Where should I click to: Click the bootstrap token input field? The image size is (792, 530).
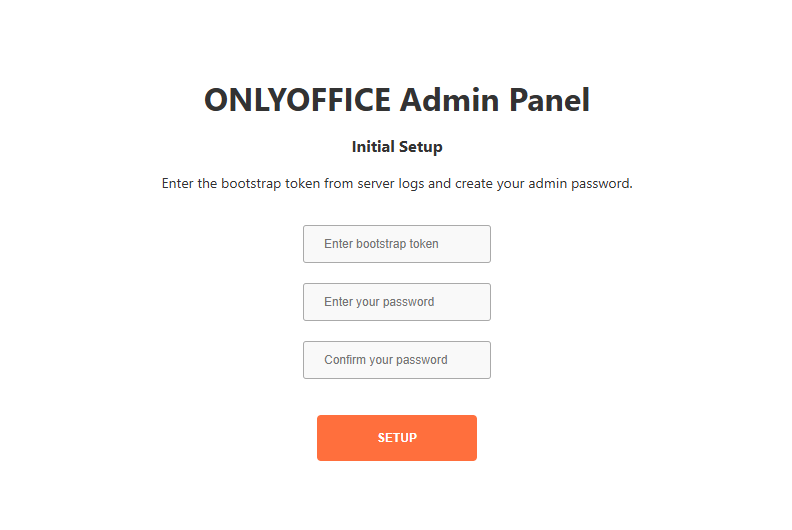point(396,244)
